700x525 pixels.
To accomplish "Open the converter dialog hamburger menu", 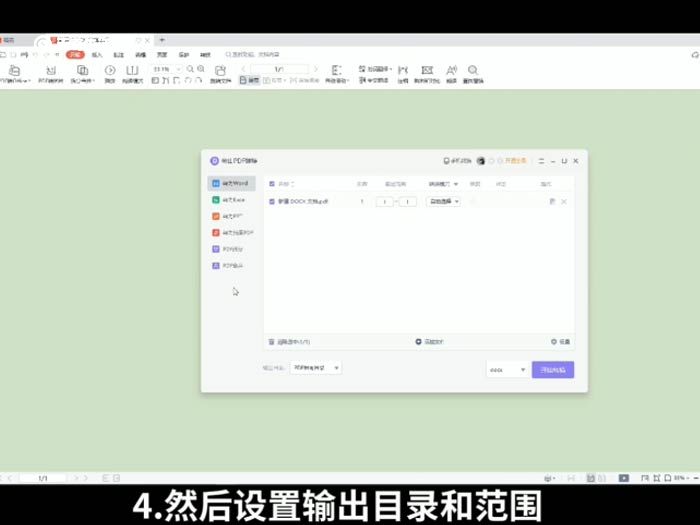I will point(542,161).
